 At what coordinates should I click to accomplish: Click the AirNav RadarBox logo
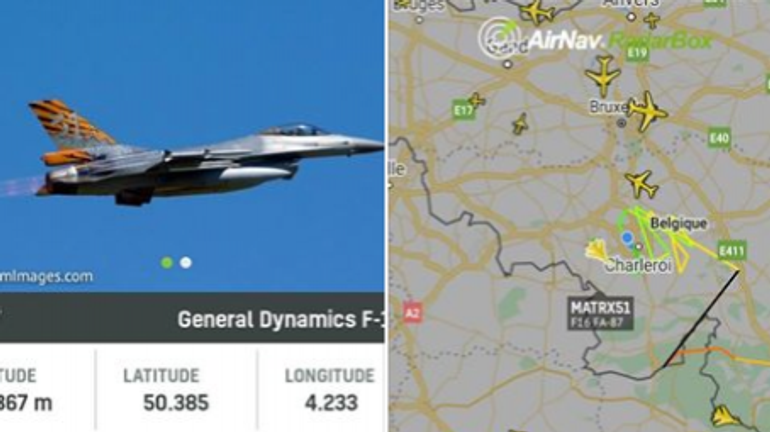point(595,38)
